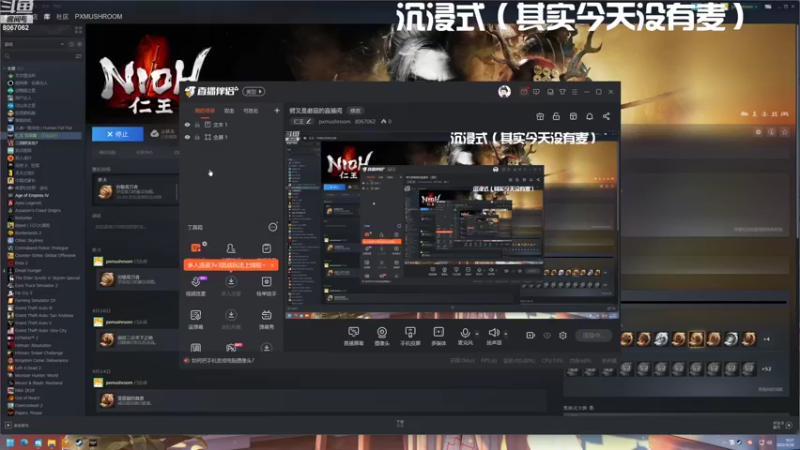Open Microsoft Edge from the taskbar
This screenshot has height=450, width=800.
(x=24, y=443)
